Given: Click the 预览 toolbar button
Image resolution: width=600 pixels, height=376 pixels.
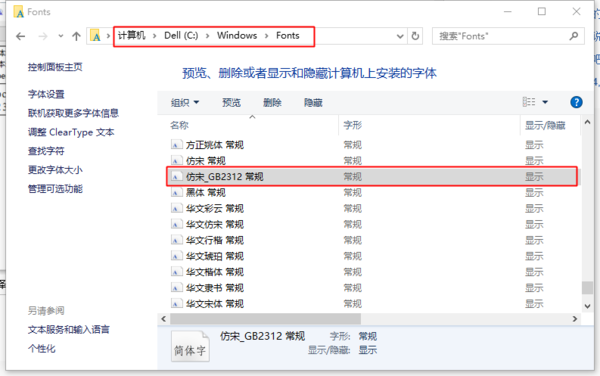Looking at the screenshot, I should (232, 103).
